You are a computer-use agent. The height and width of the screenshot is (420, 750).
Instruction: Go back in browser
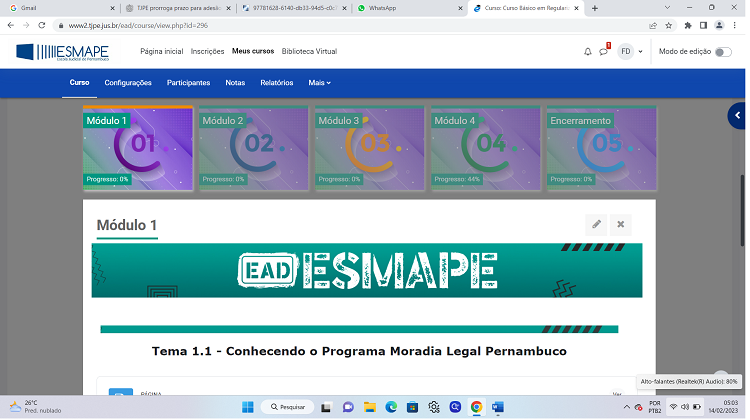point(11,25)
